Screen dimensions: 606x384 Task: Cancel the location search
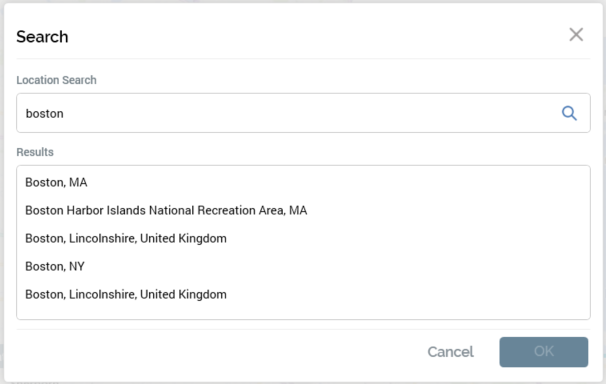click(450, 352)
